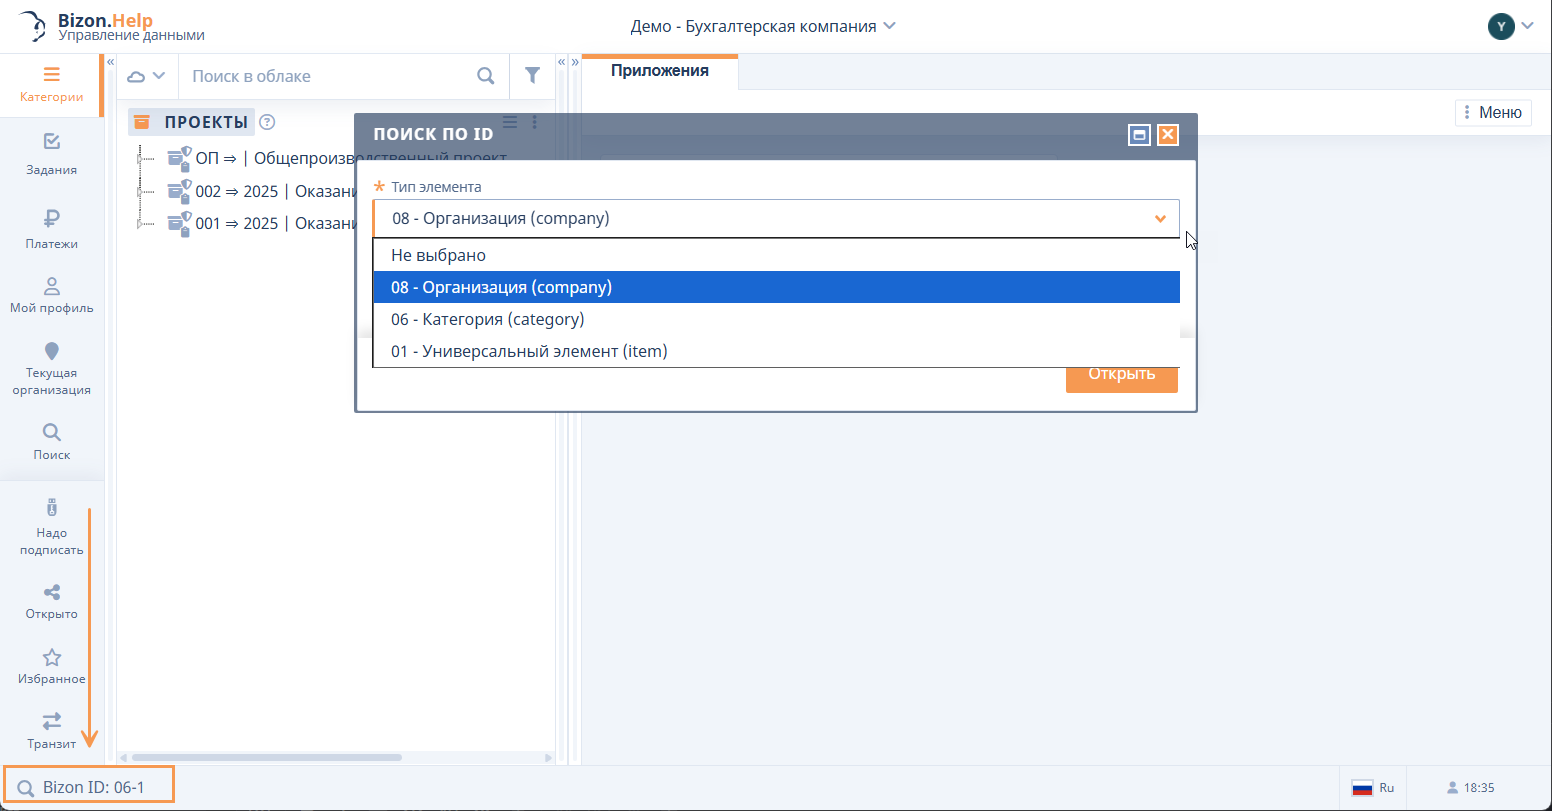Click the Поиск magnifier in sidebar
This screenshot has height=811, width=1552.
52,441
